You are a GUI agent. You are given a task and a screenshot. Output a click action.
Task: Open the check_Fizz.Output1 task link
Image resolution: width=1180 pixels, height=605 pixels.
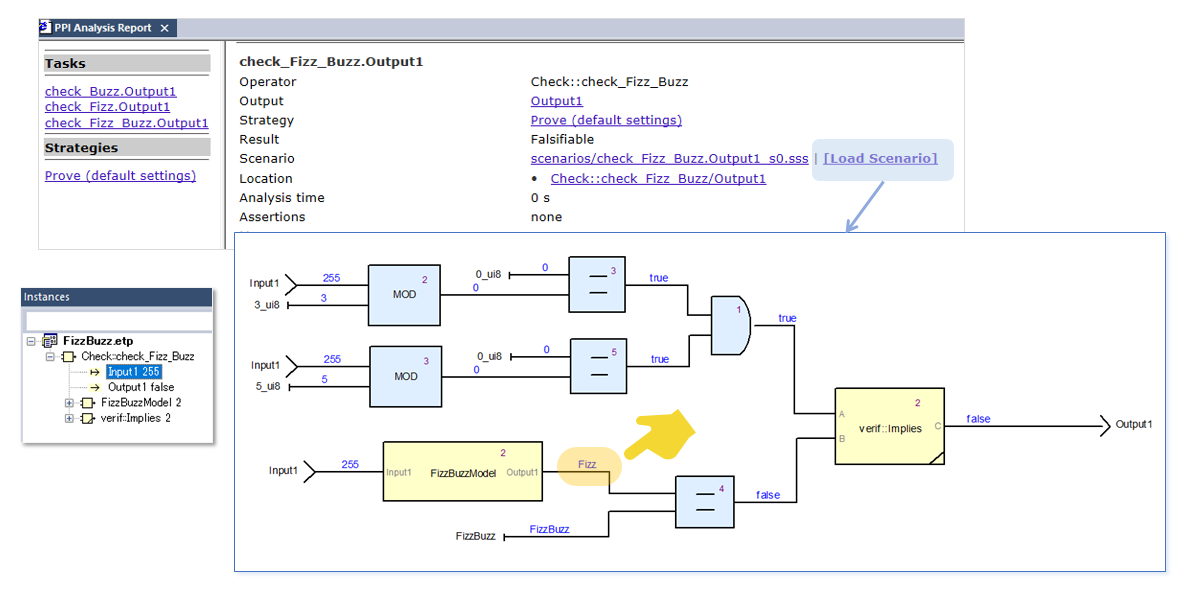[107, 107]
